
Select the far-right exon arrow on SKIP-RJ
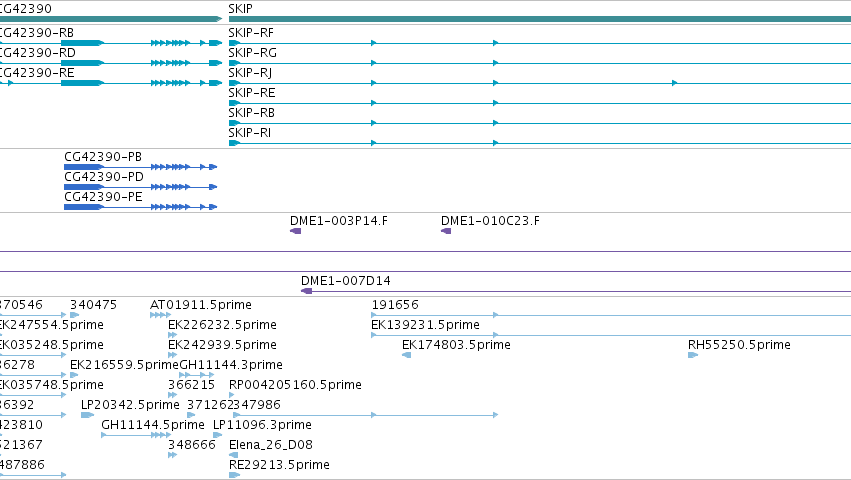point(675,83)
